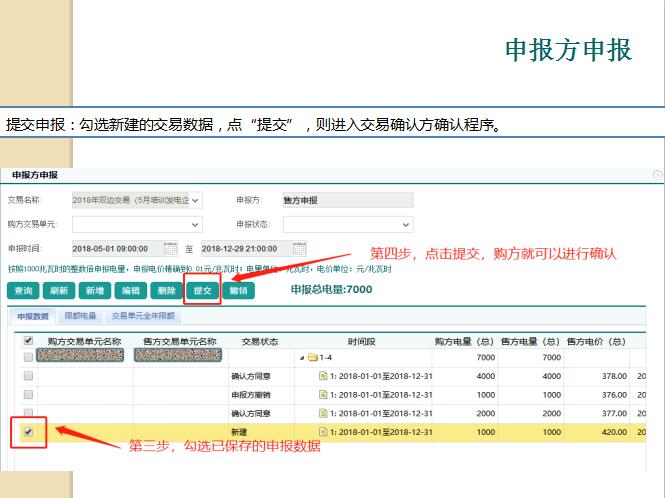665x498 pixels.
Task: Click the 撤销 (revoke) button
Action: click(237, 290)
